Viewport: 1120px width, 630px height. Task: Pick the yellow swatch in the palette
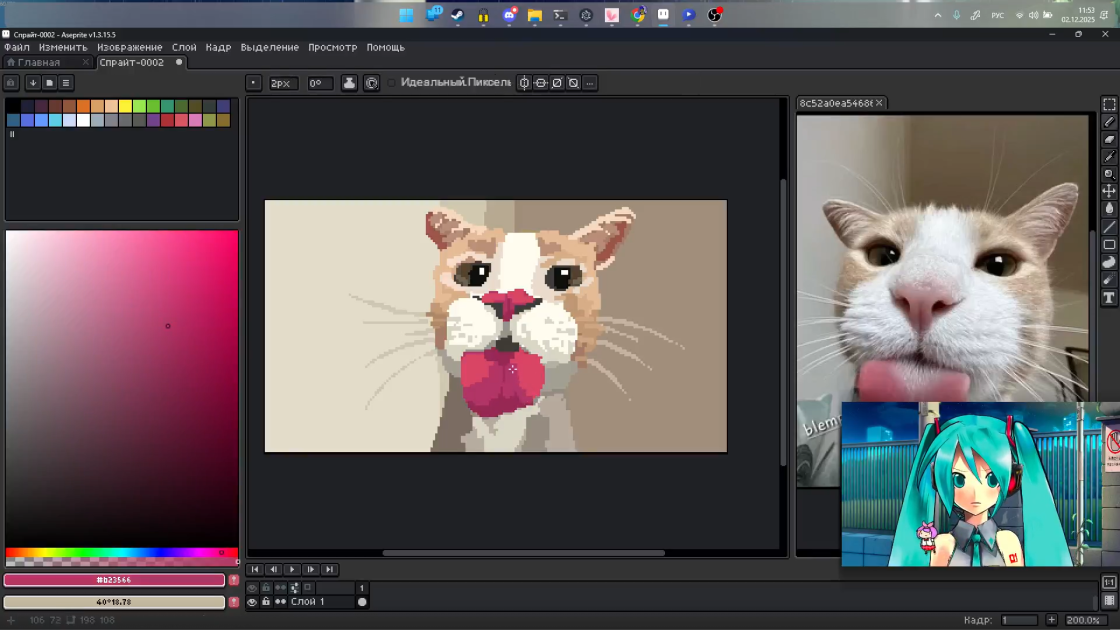pyautogui.click(x=125, y=106)
